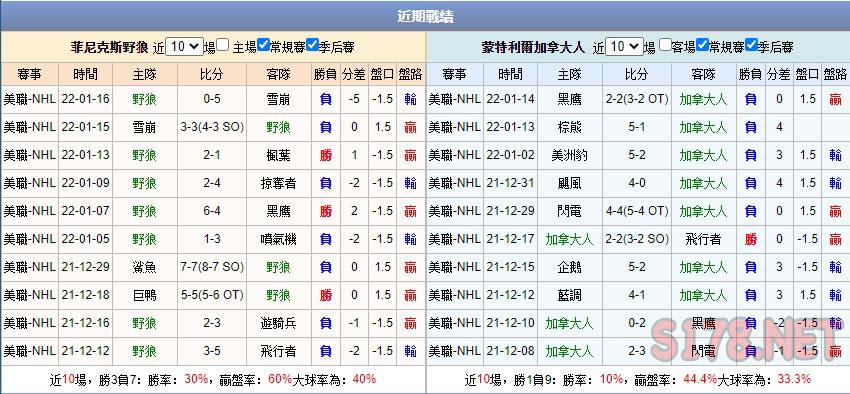Viewport: 850px width, 394px height.
Task: Open the 加拿大人 recent games count dropdown
Action: [624, 47]
